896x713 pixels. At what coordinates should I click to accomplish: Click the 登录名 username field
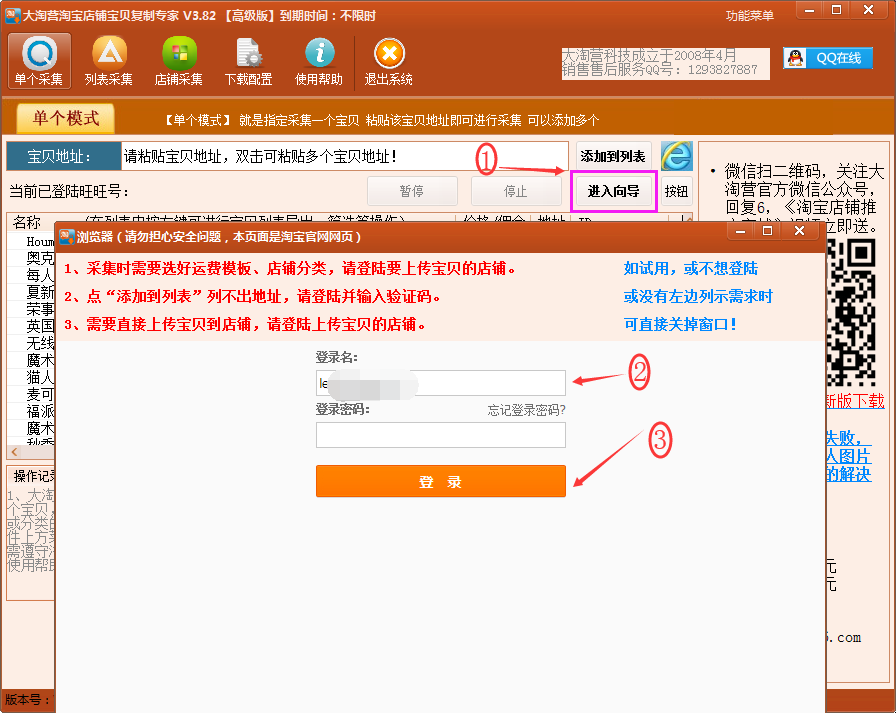[x=441, y=383]
